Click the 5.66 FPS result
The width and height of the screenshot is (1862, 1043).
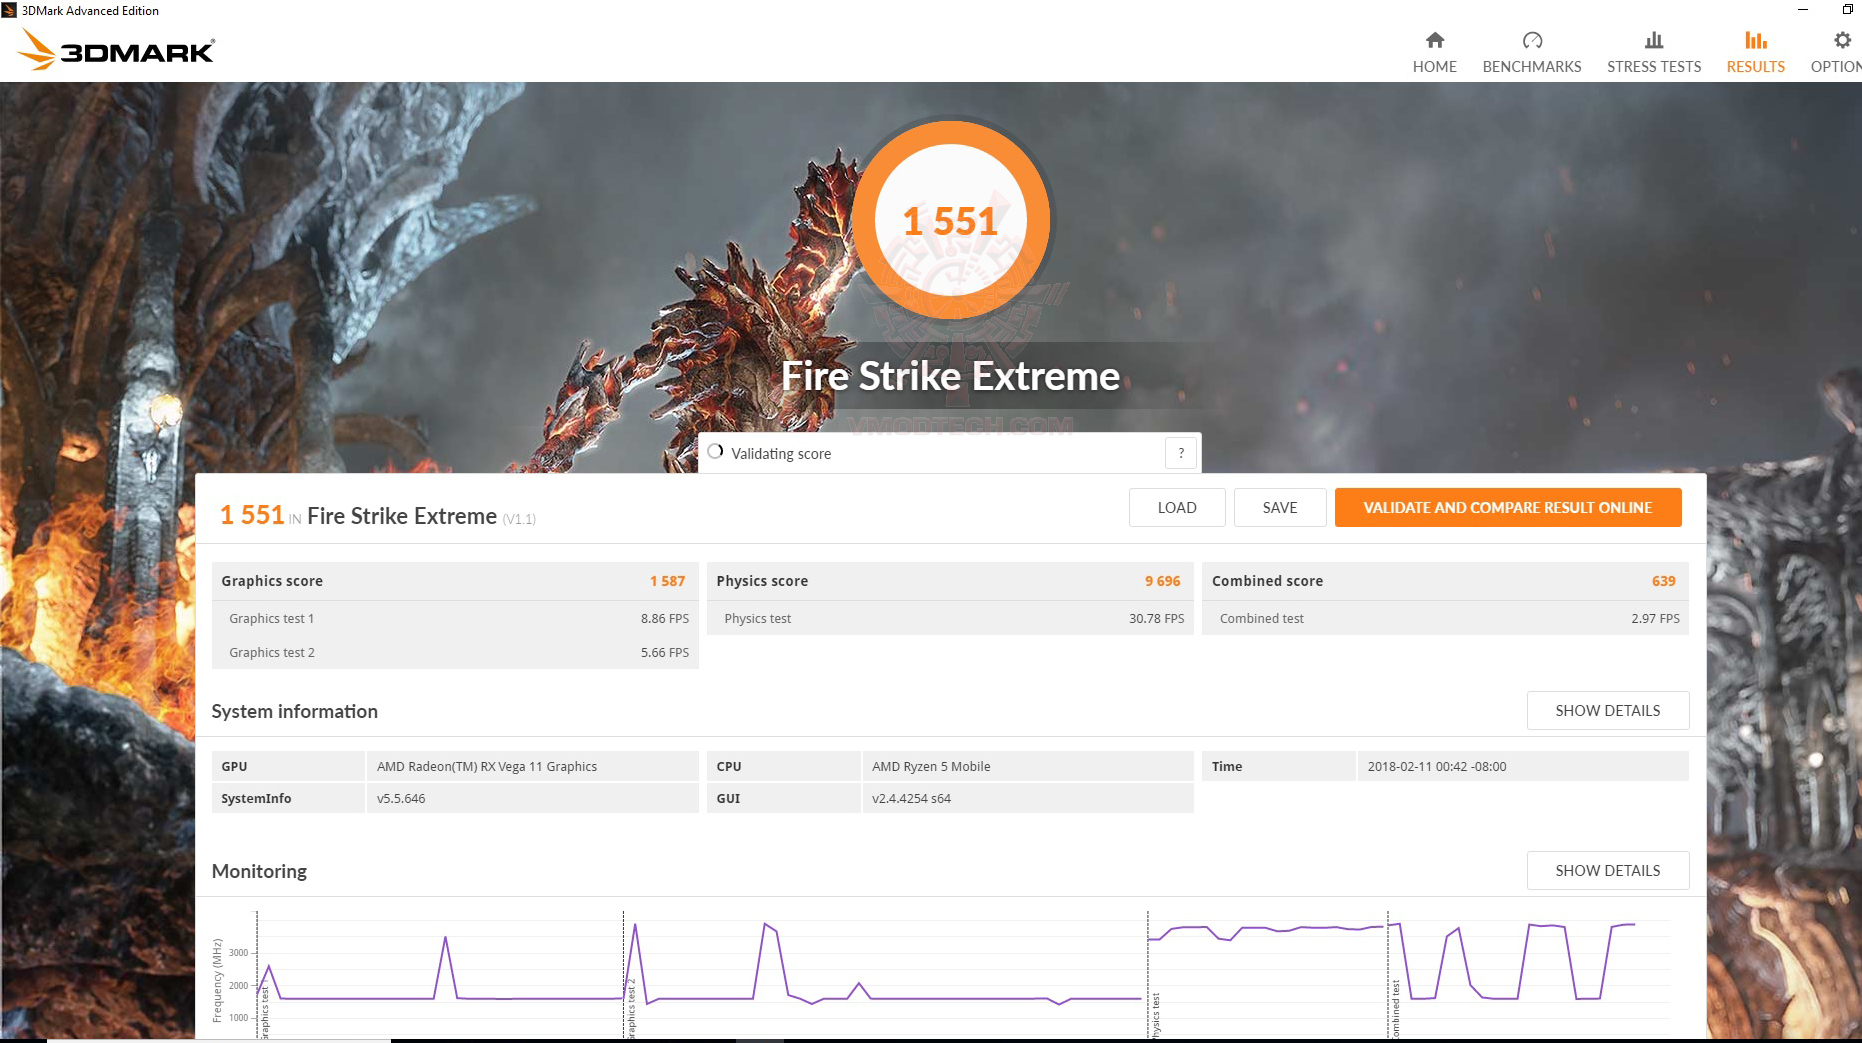665,653
